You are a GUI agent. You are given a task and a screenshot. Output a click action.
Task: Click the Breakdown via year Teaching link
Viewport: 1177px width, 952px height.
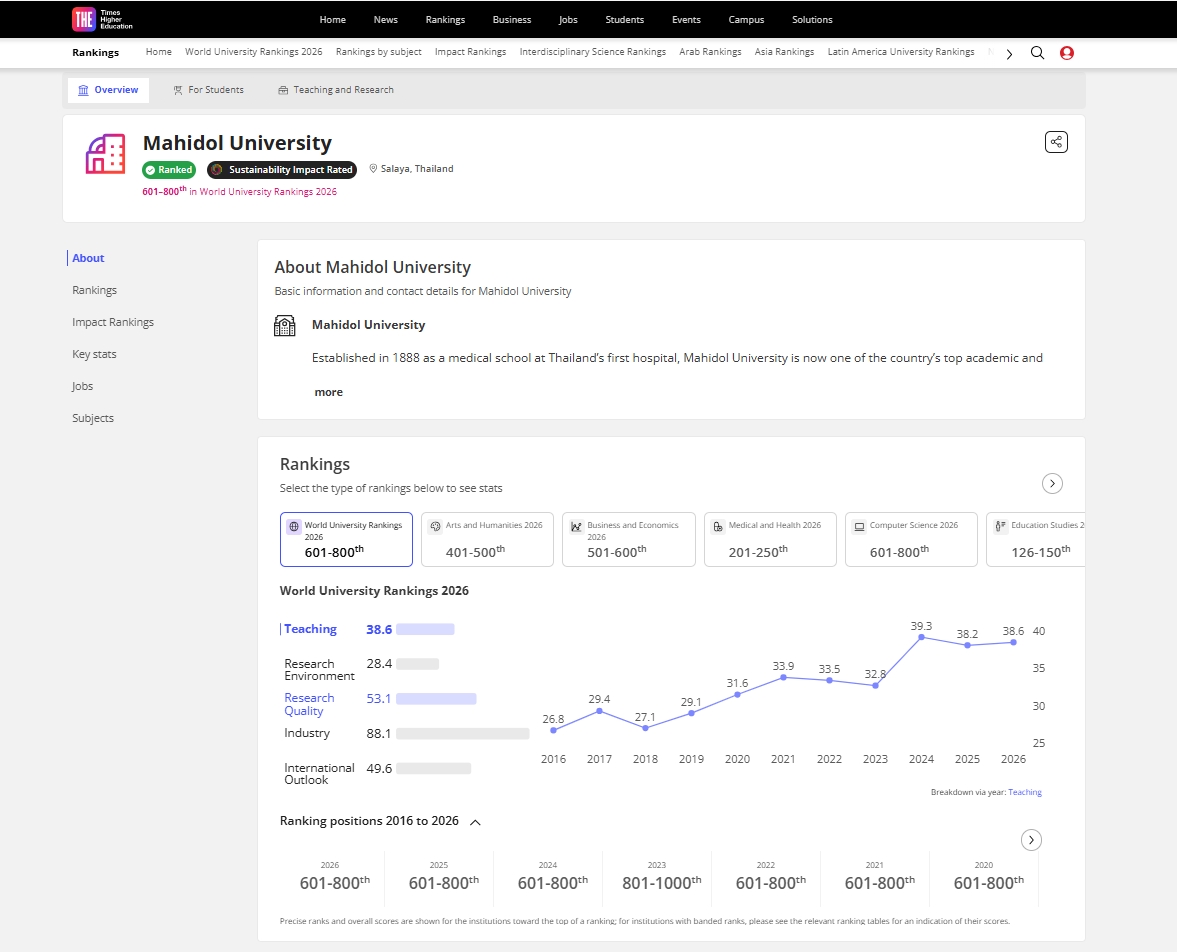(1025, 792)
